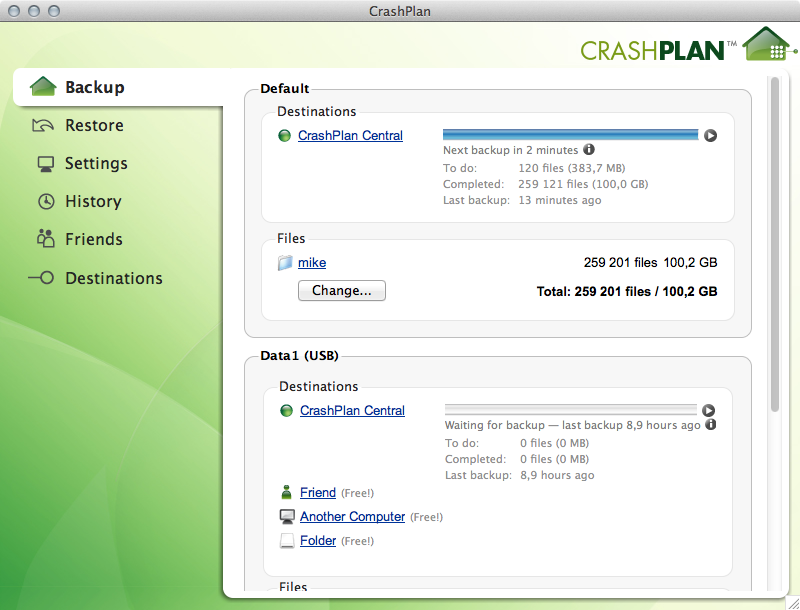Click the window resize grip corner

tap(793, 603)
